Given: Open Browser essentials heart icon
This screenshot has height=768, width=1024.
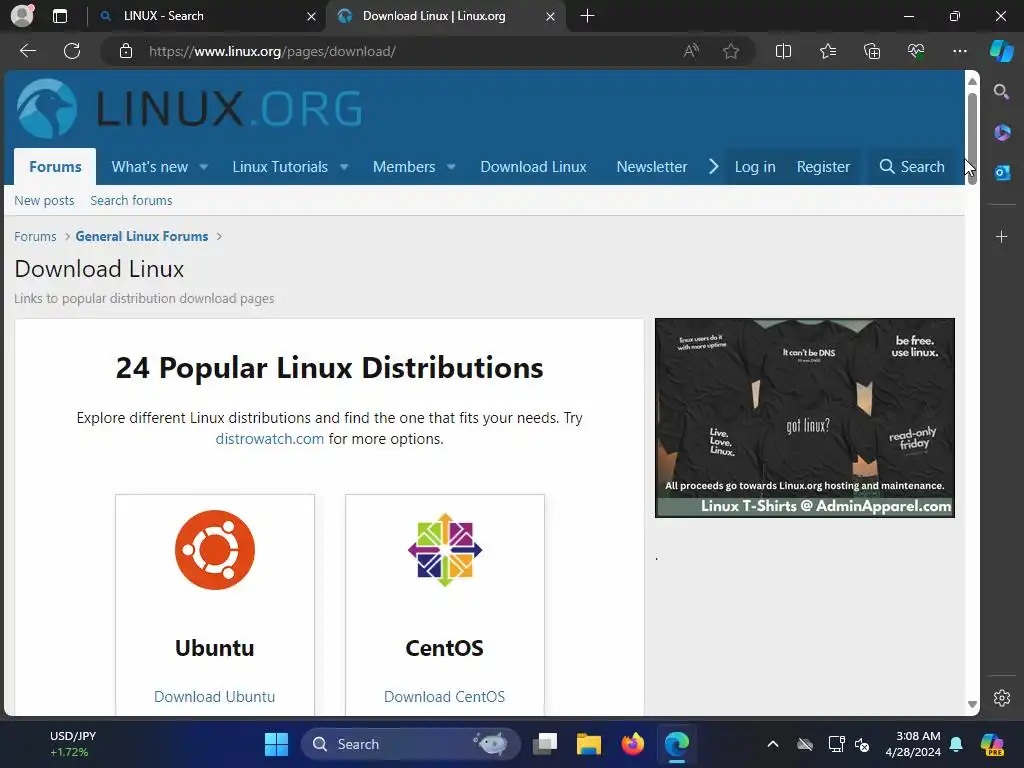Looking at the screenshot, I should click(916, 51).
